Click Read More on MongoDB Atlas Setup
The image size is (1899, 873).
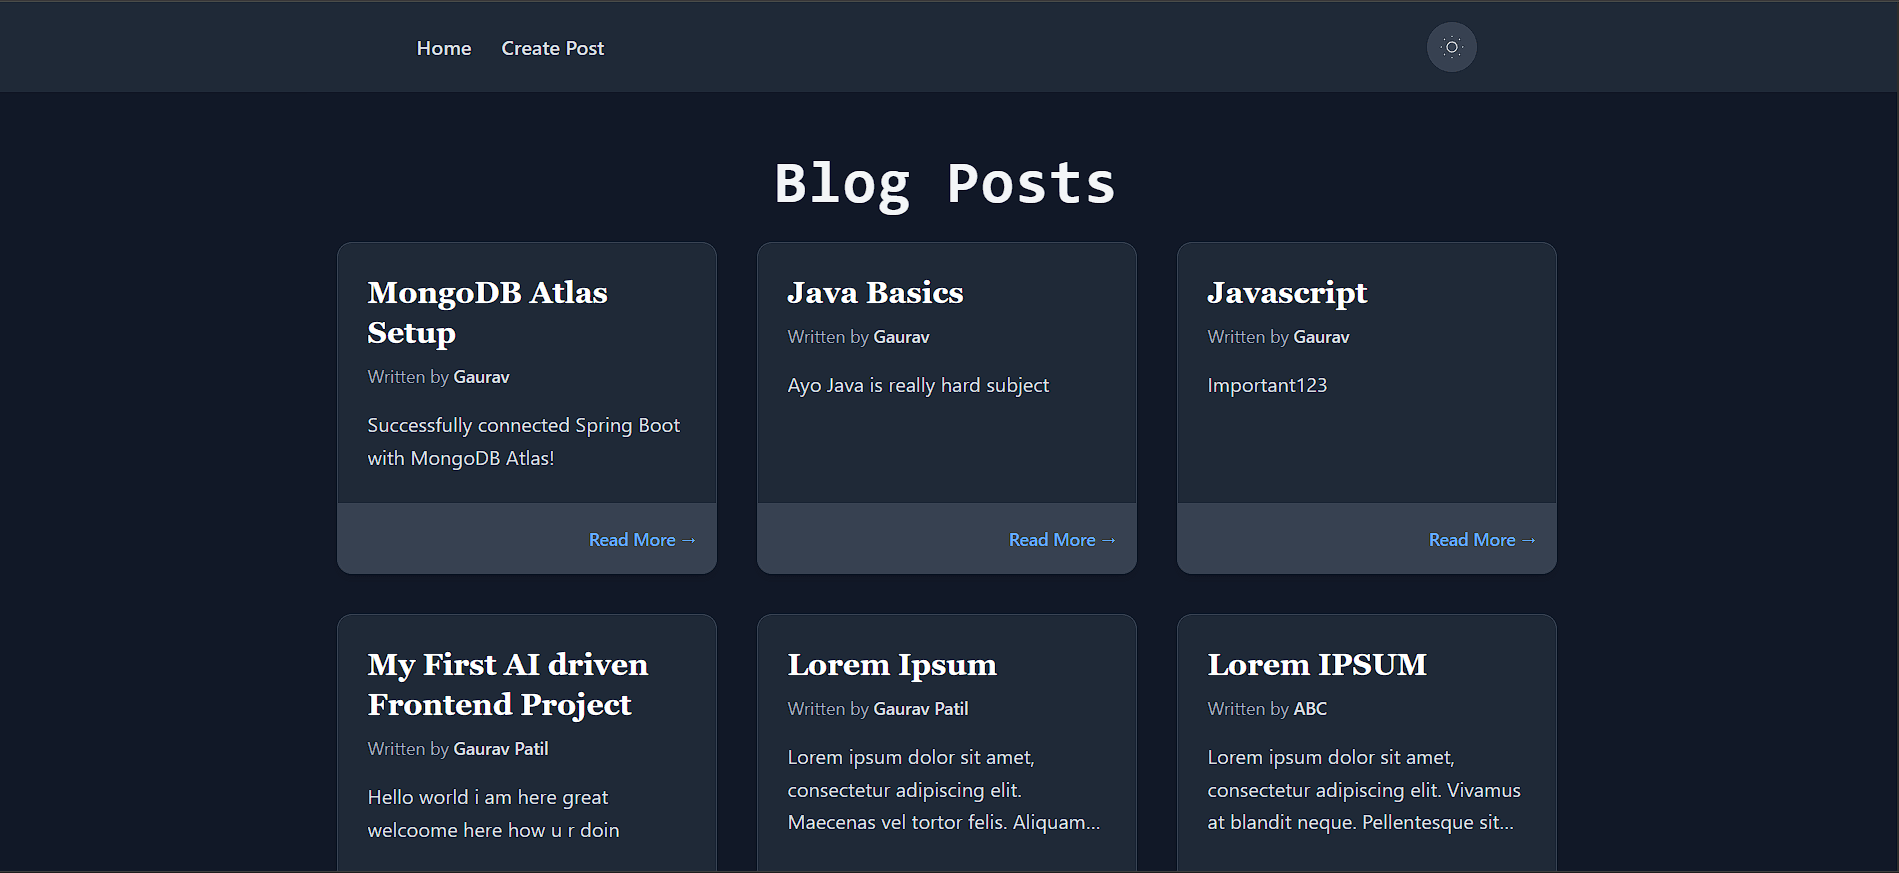tap(641, 540)
